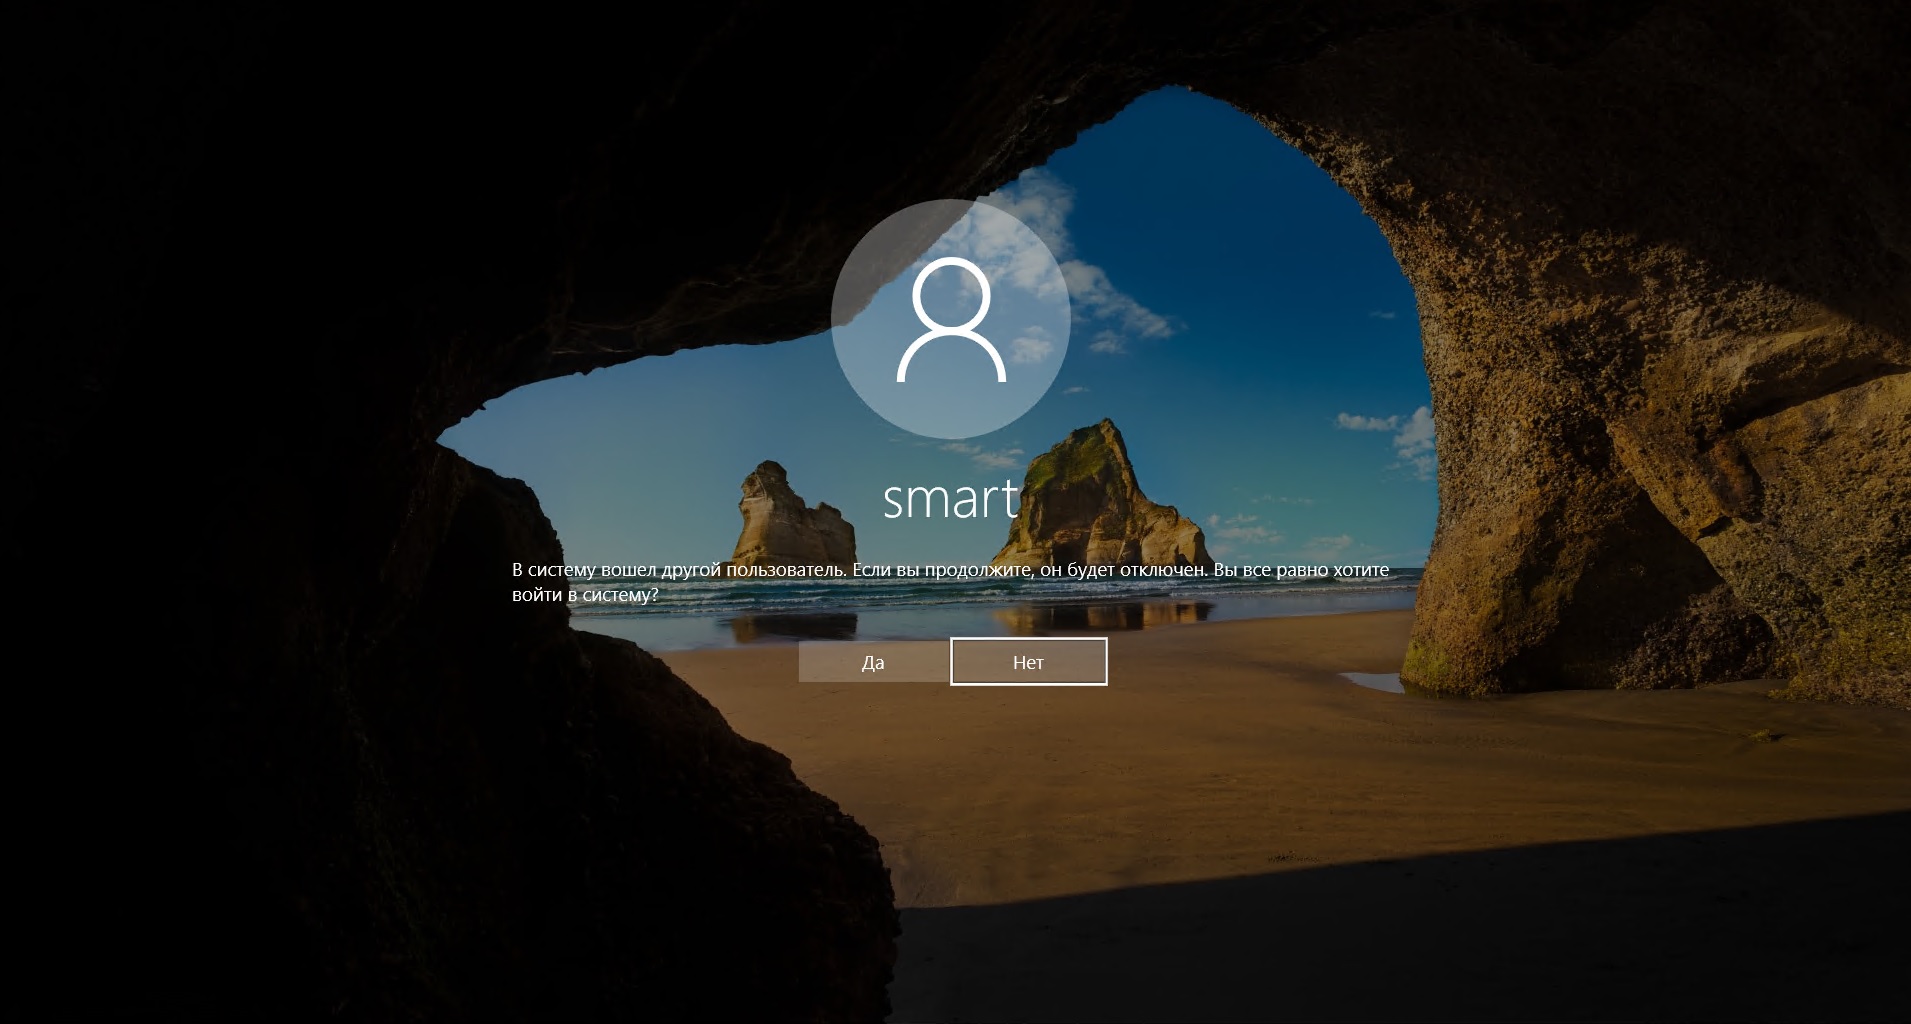Image resolution: width=1911 pixels, height=1024 pixels.
Task: Click the Нет button to cancel
Action: pos(1028,662)
